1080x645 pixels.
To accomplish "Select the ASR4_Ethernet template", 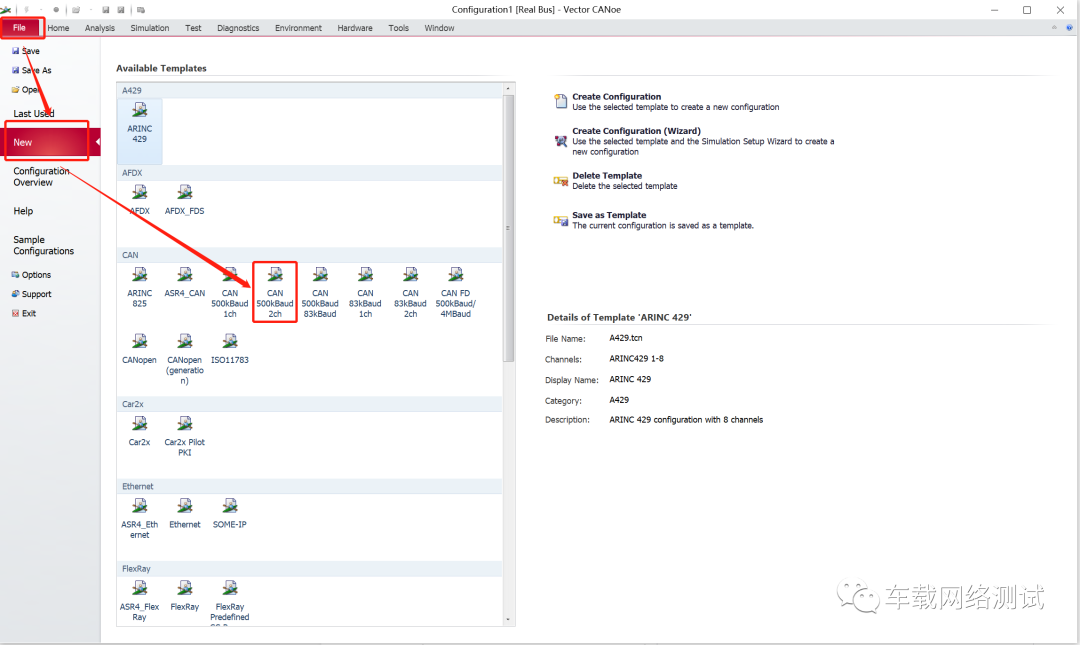I will 139,518.
